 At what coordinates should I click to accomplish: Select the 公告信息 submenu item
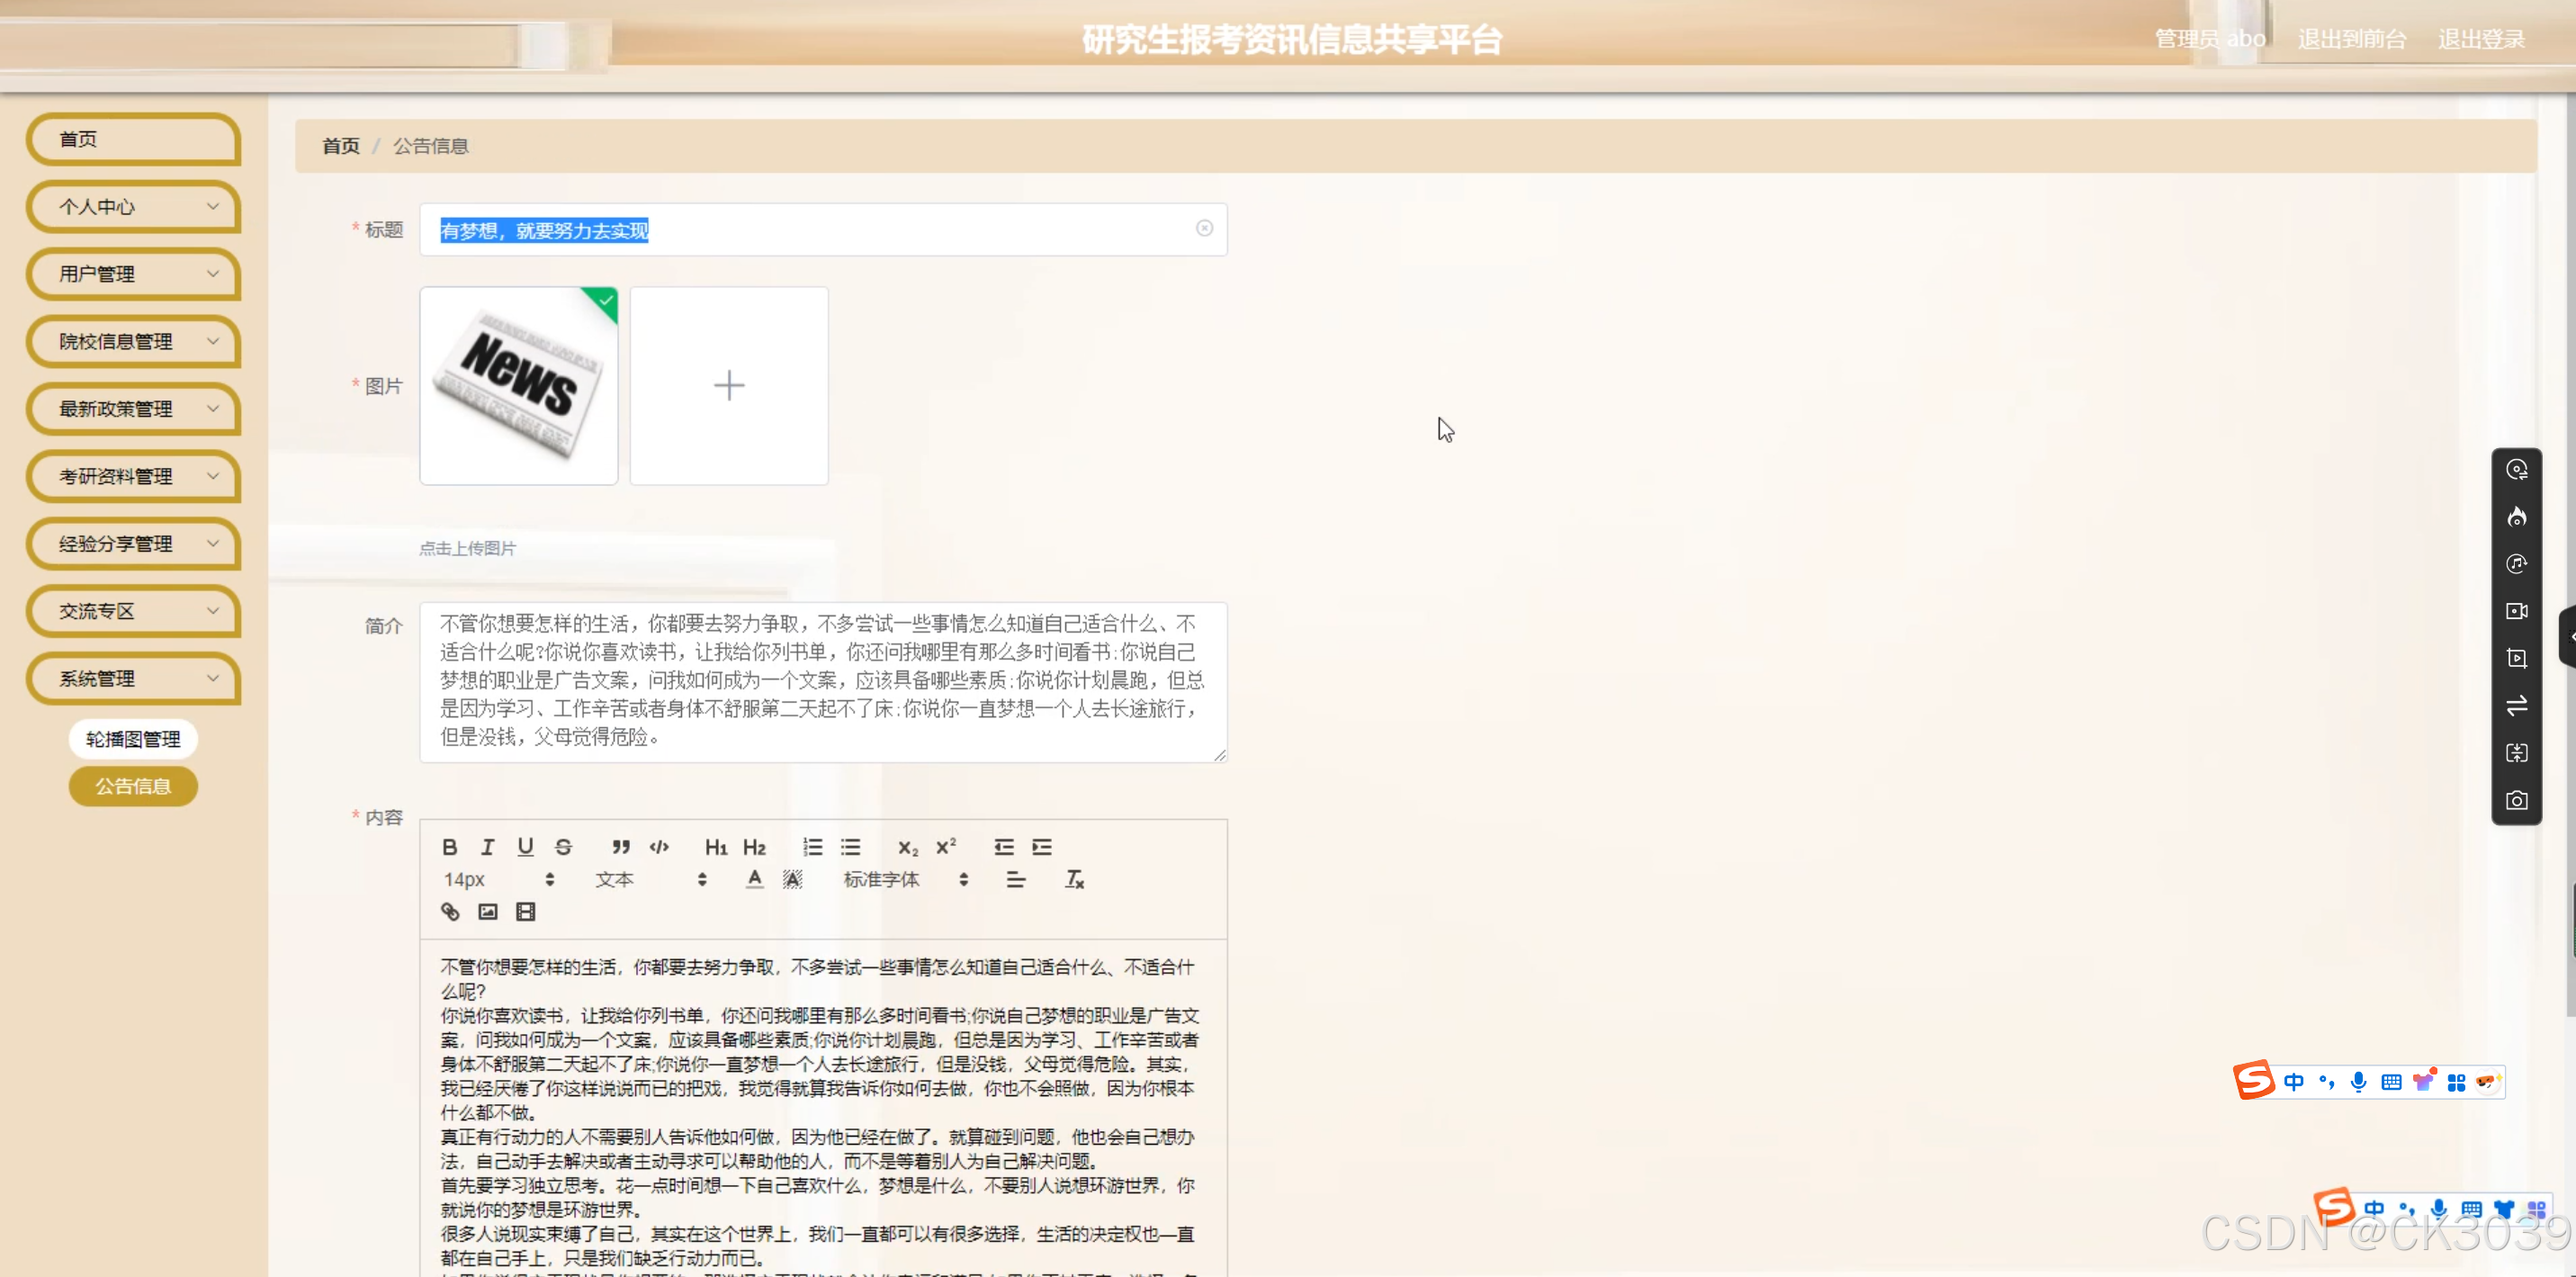(133, 786)
